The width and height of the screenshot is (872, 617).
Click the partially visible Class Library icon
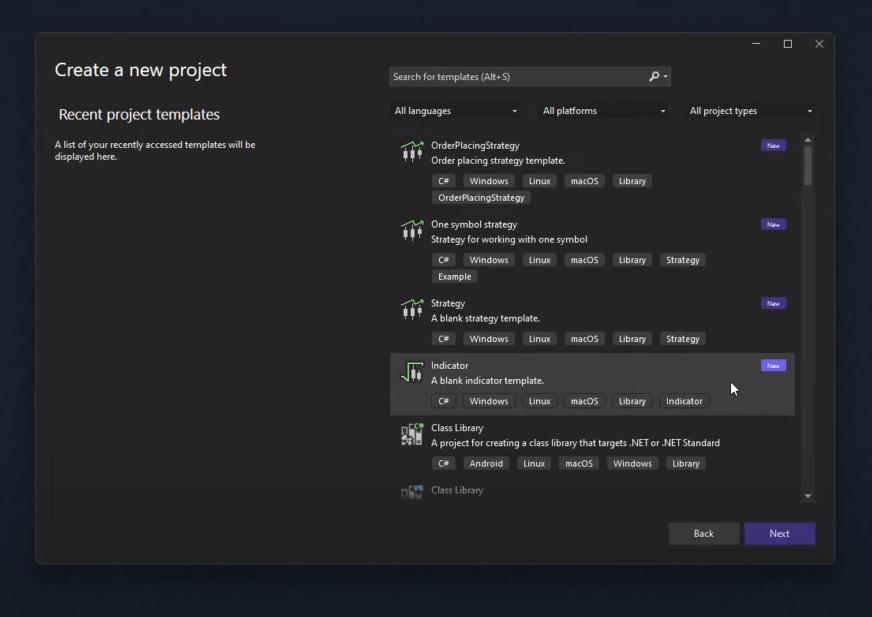point(412,492)
